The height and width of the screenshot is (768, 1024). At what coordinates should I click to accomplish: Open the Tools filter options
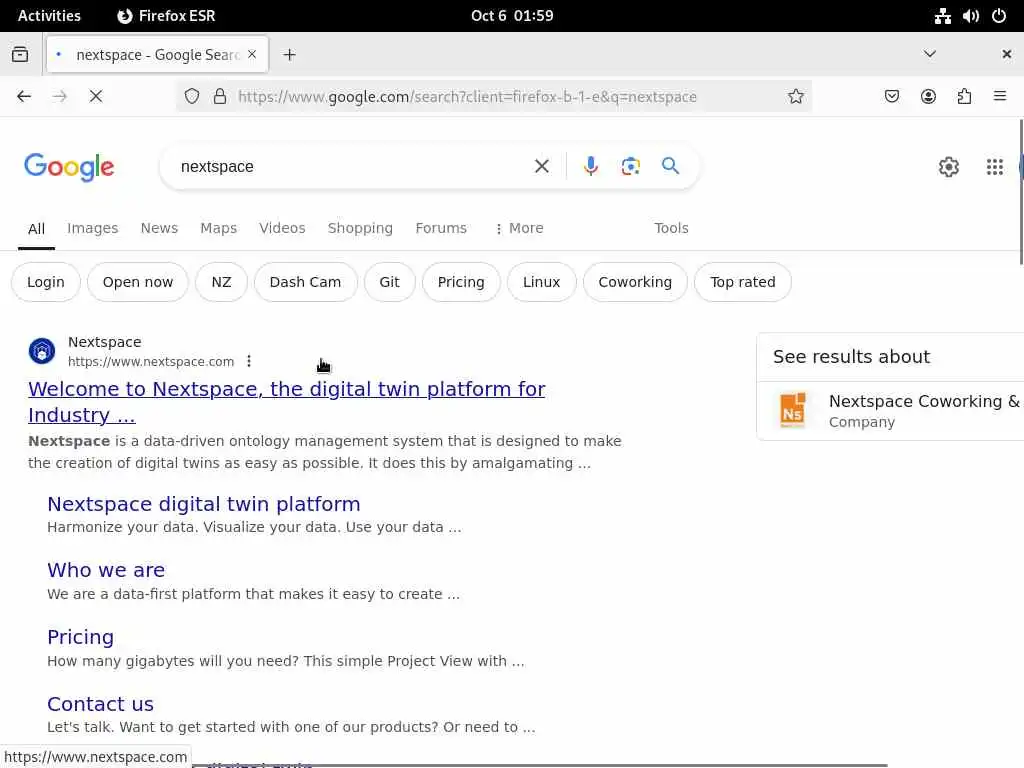pos(671,228)
